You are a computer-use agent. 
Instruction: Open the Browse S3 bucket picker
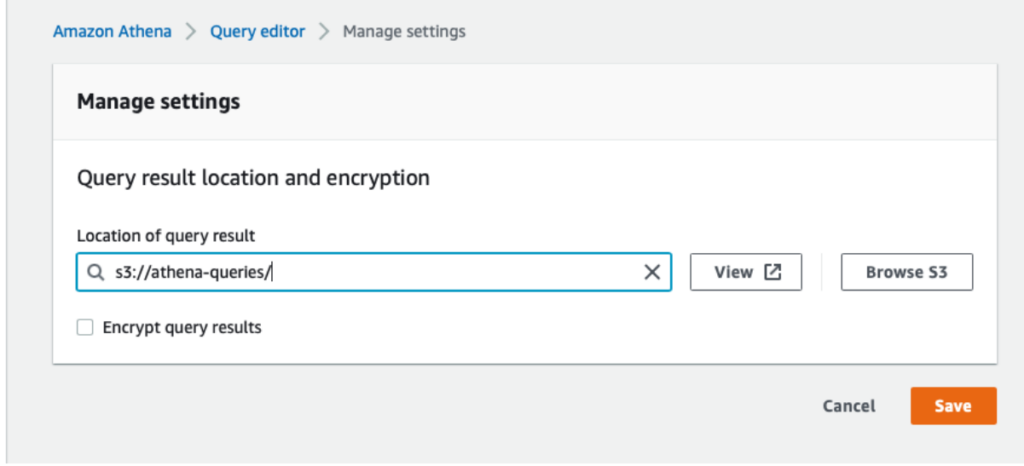[906, 272]
